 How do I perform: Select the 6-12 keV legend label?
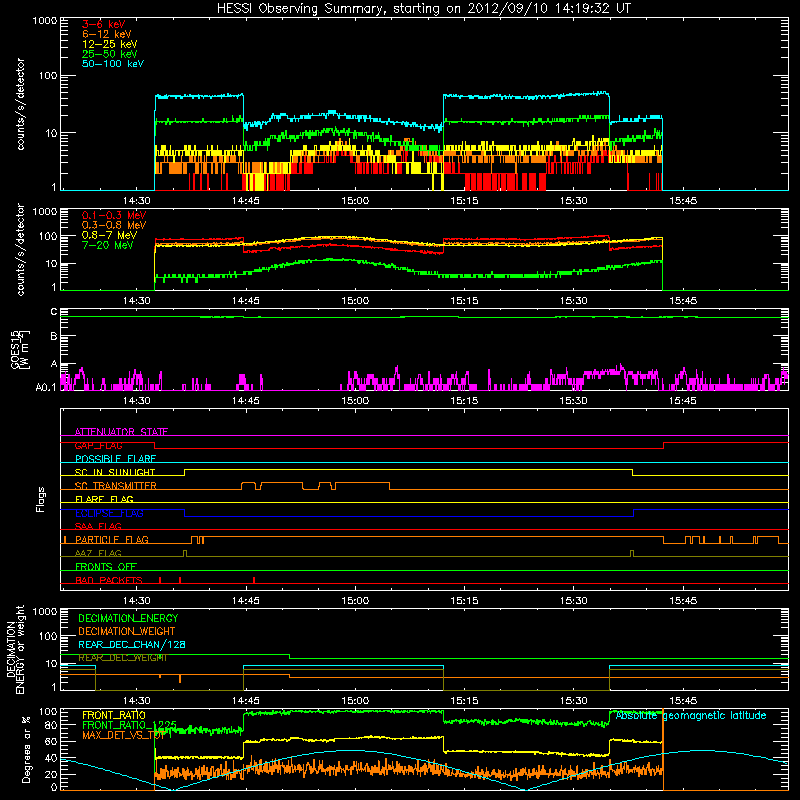[x=107, y=34]
